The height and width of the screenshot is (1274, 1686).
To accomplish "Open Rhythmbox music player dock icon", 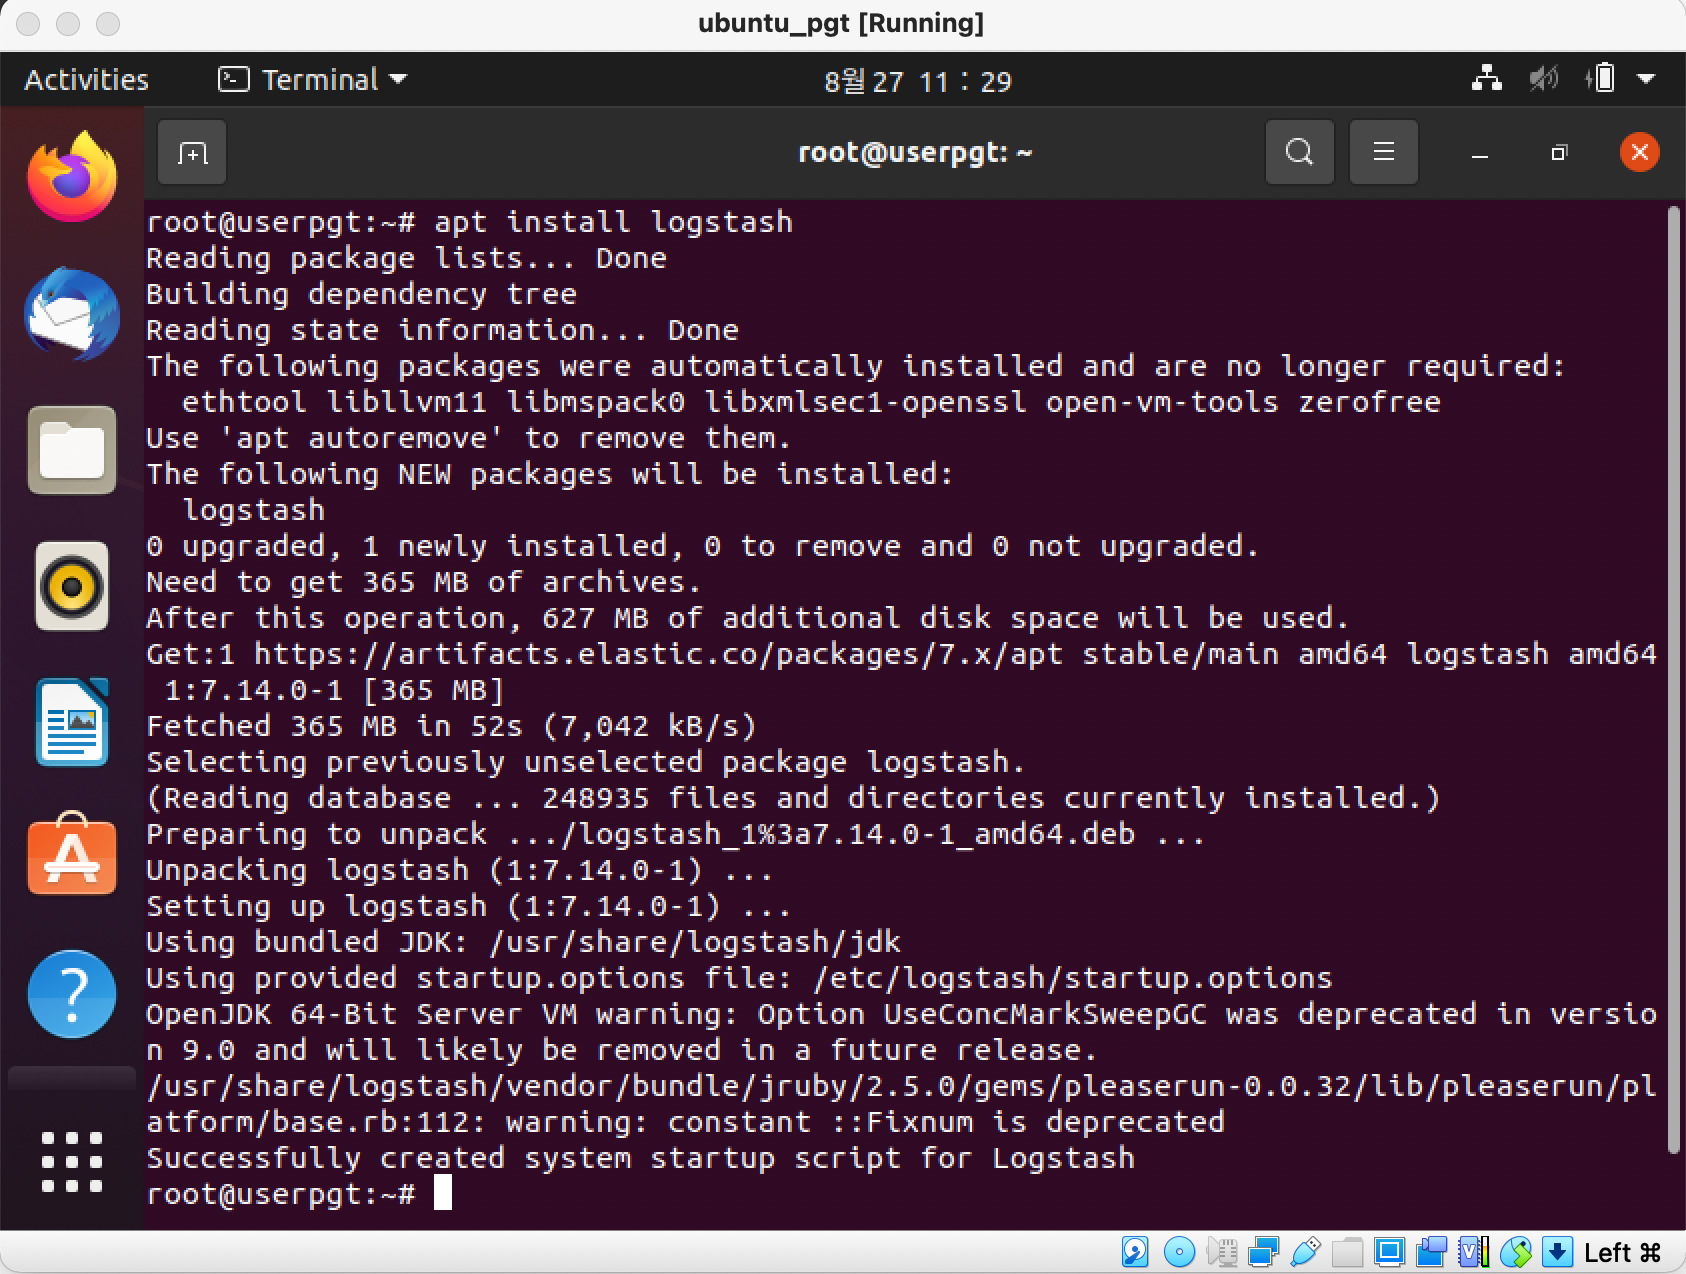I will coord(72,586).
